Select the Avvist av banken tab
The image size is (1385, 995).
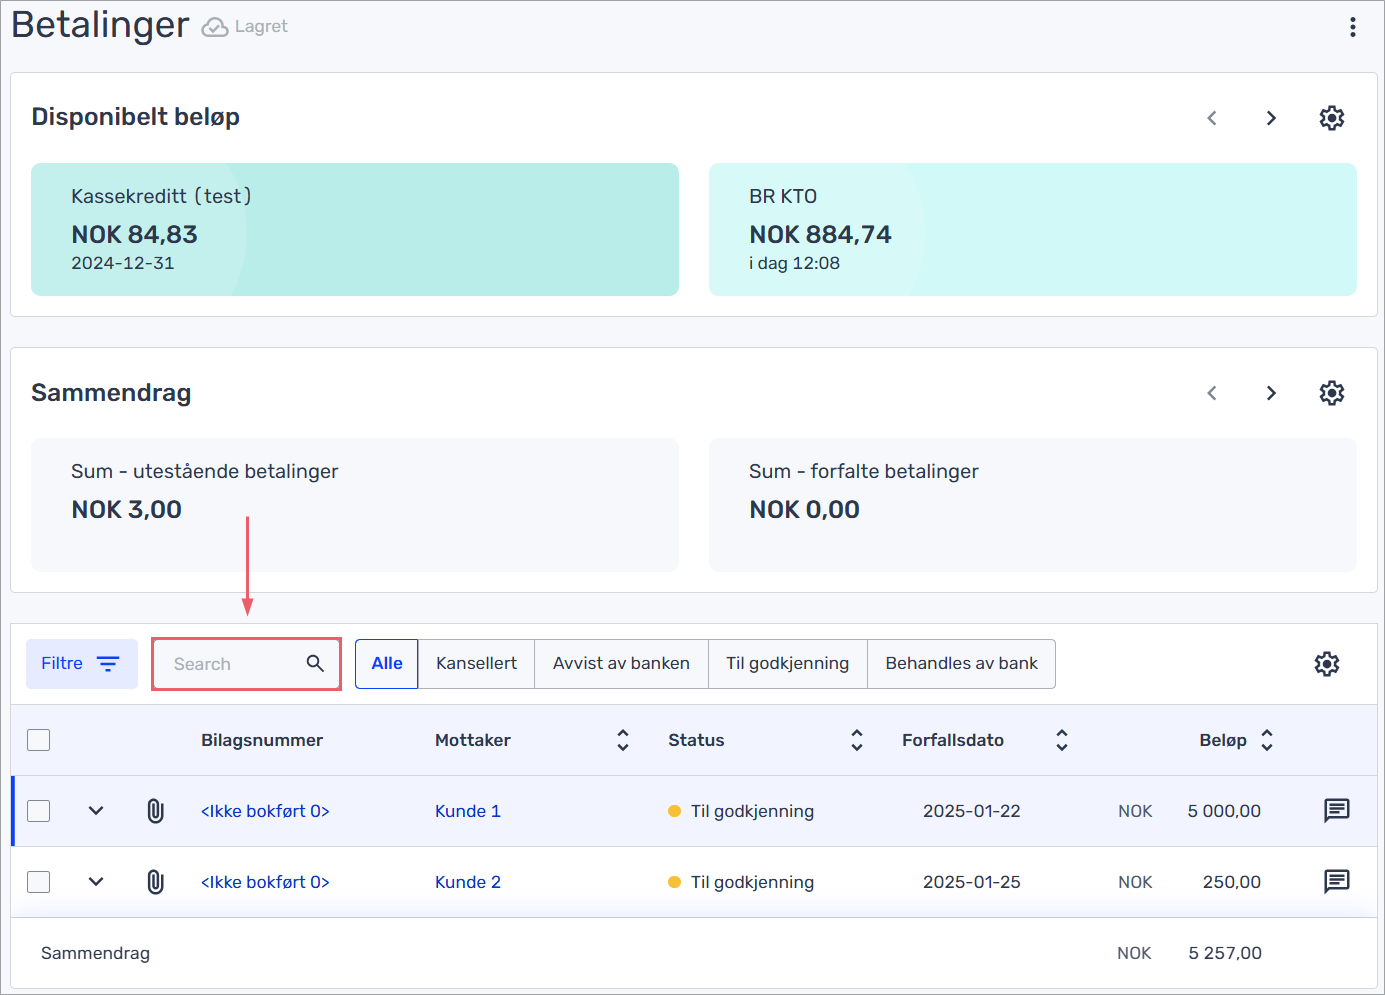pos(621,664)
